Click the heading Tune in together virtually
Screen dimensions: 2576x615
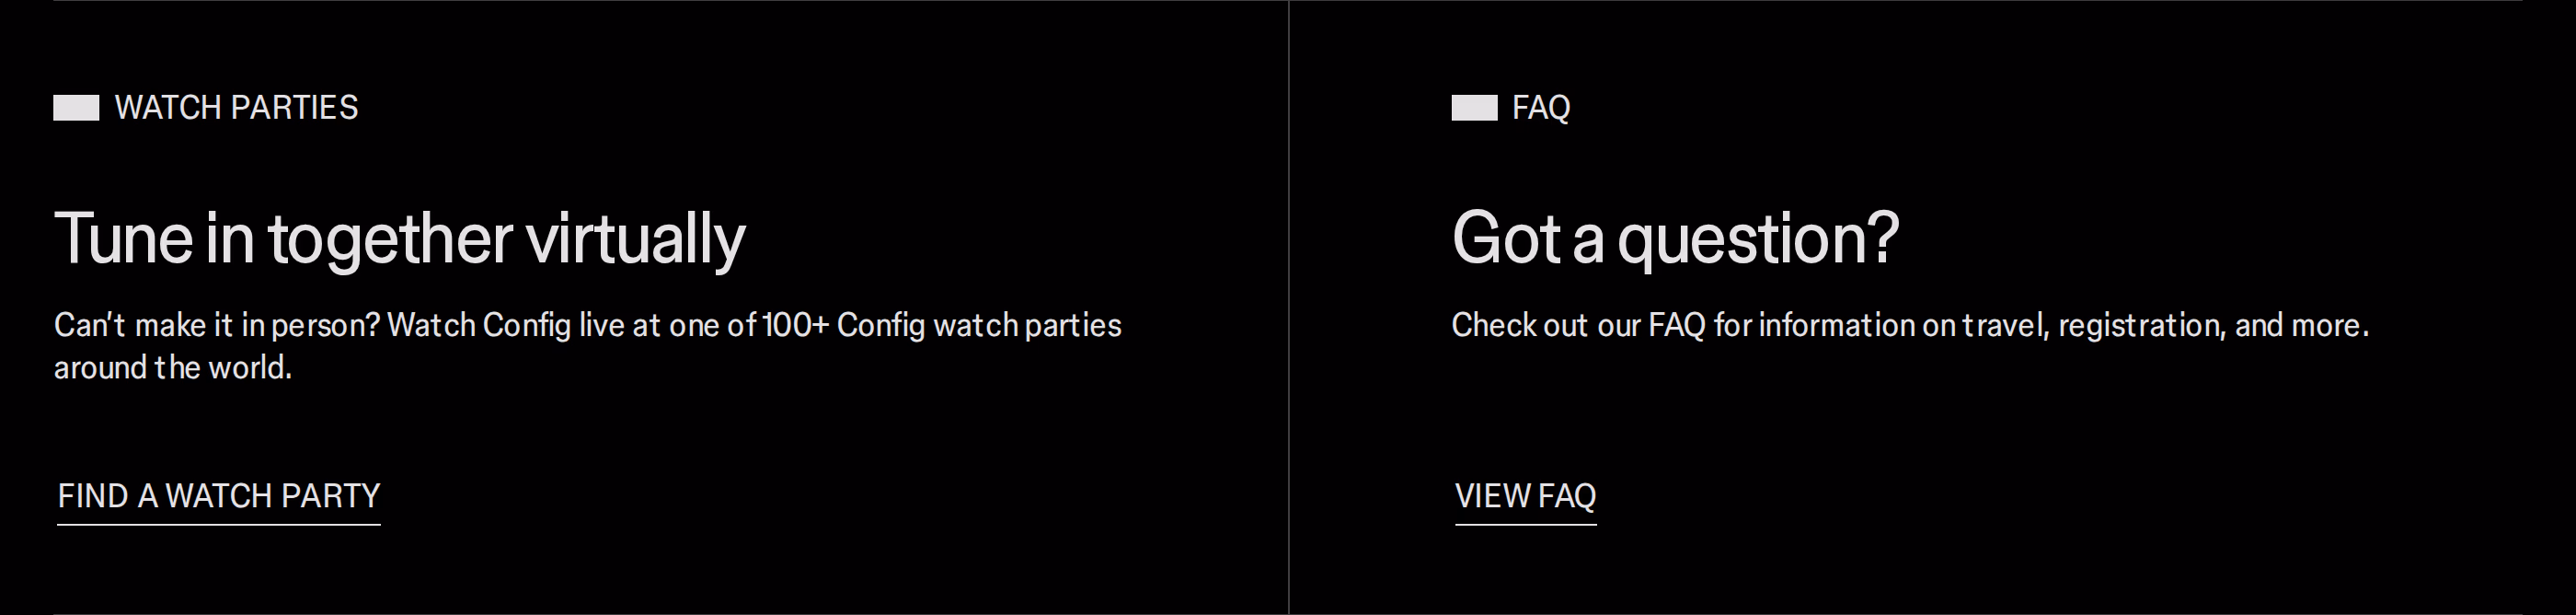pos(400,240)
